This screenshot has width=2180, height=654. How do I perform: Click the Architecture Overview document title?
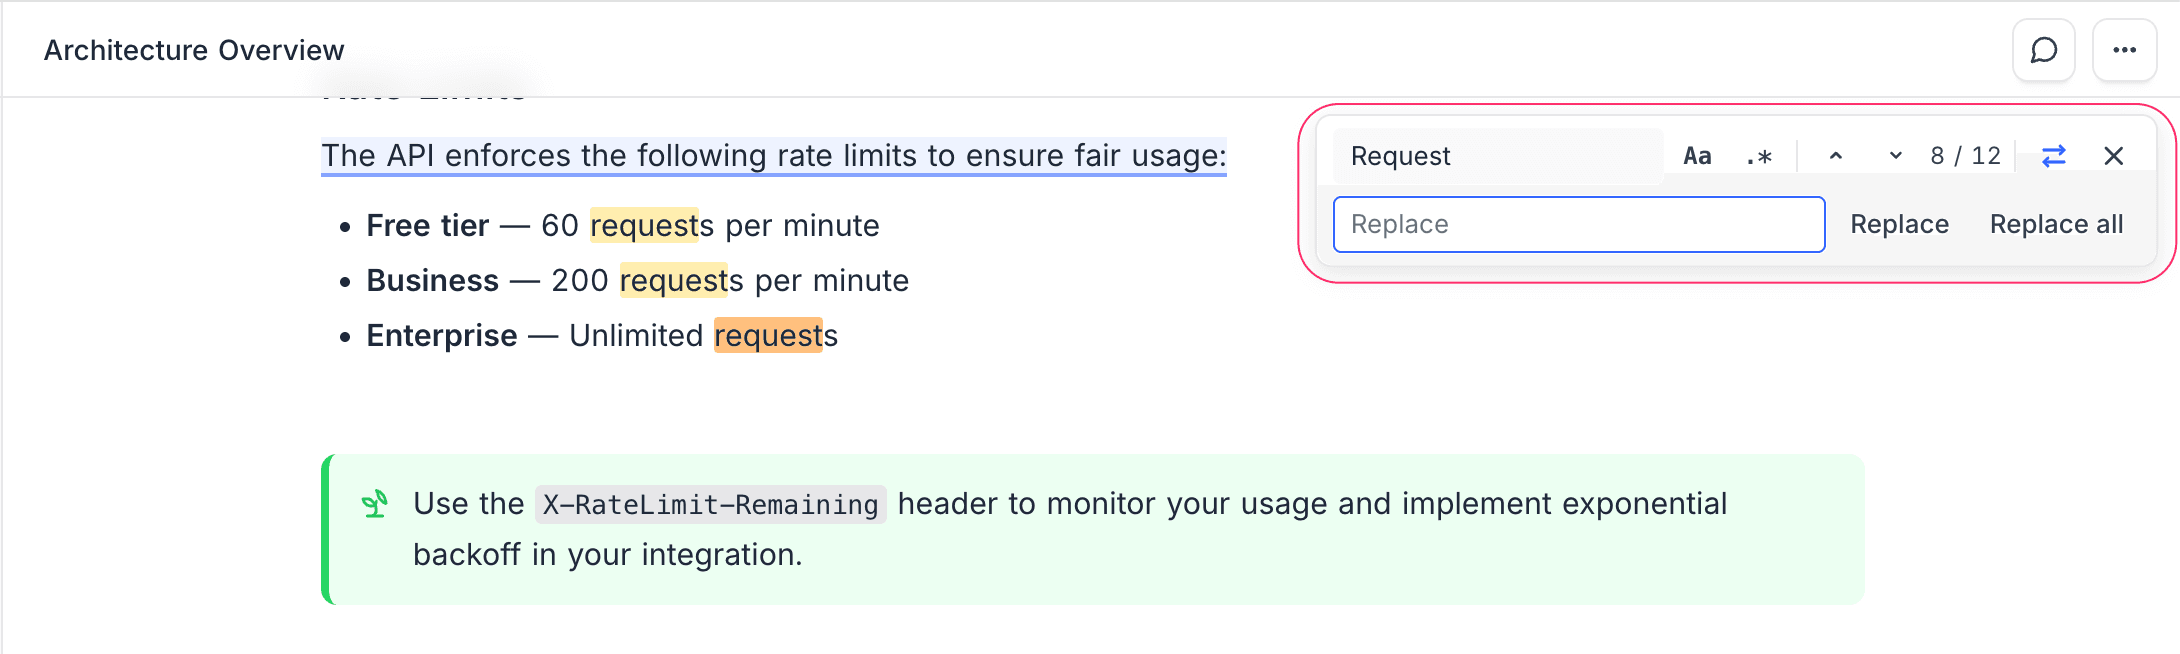pos(193,50)
